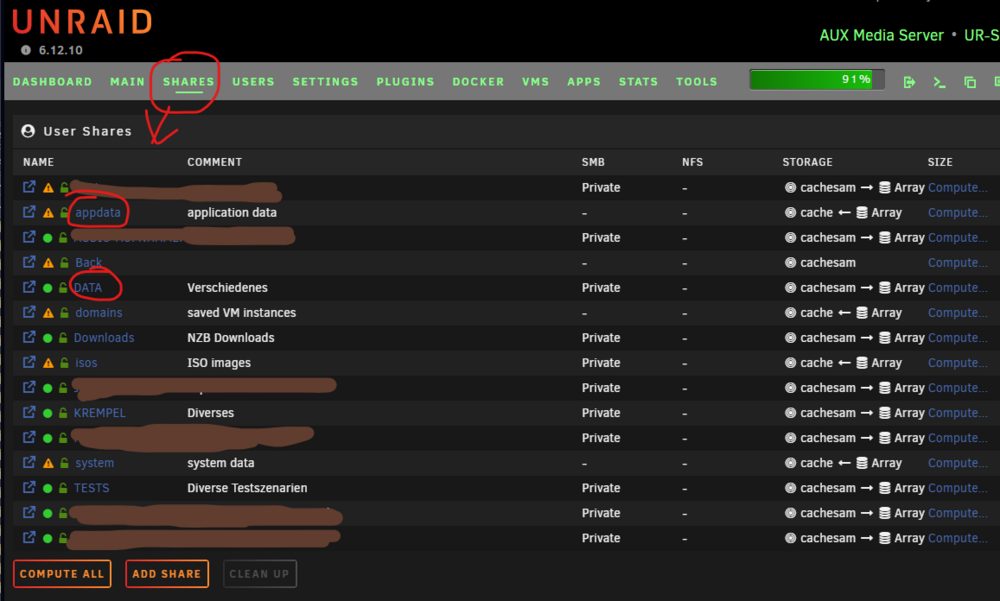Screen dimensions: 1000x601
Task: Click the padlock icon on DATA row
Action: click(x=63, y=288)
